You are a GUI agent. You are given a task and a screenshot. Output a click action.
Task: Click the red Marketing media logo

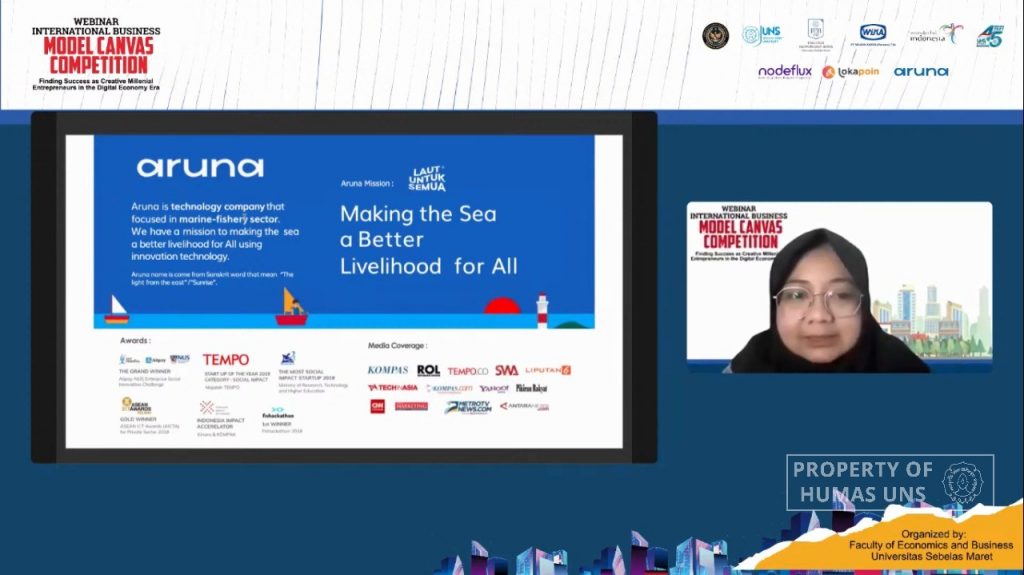(x=411, y=406)
